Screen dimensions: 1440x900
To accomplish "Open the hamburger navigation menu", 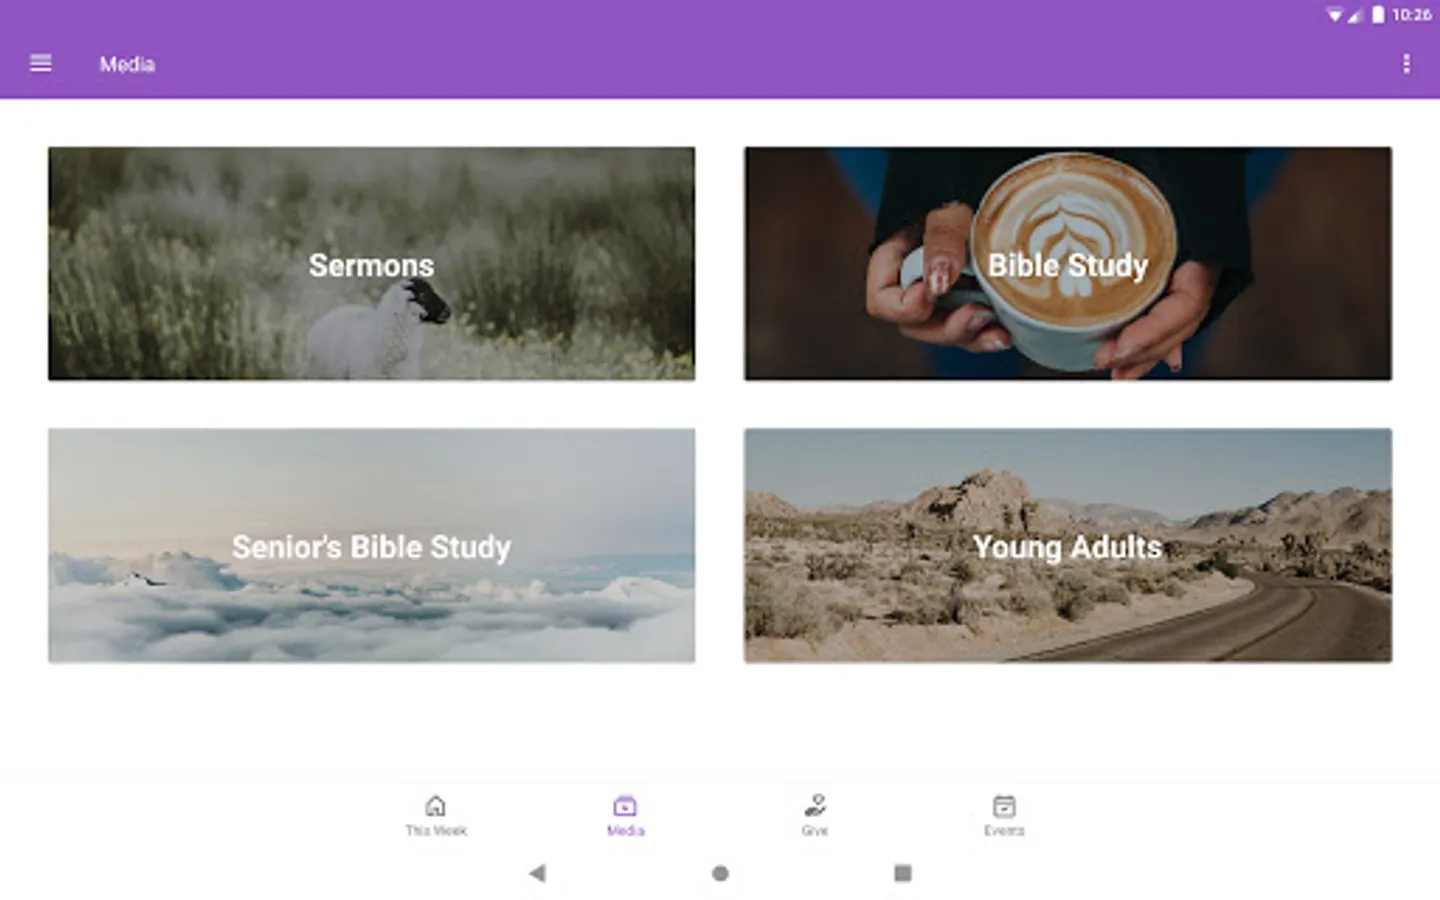I will point(41,63).
